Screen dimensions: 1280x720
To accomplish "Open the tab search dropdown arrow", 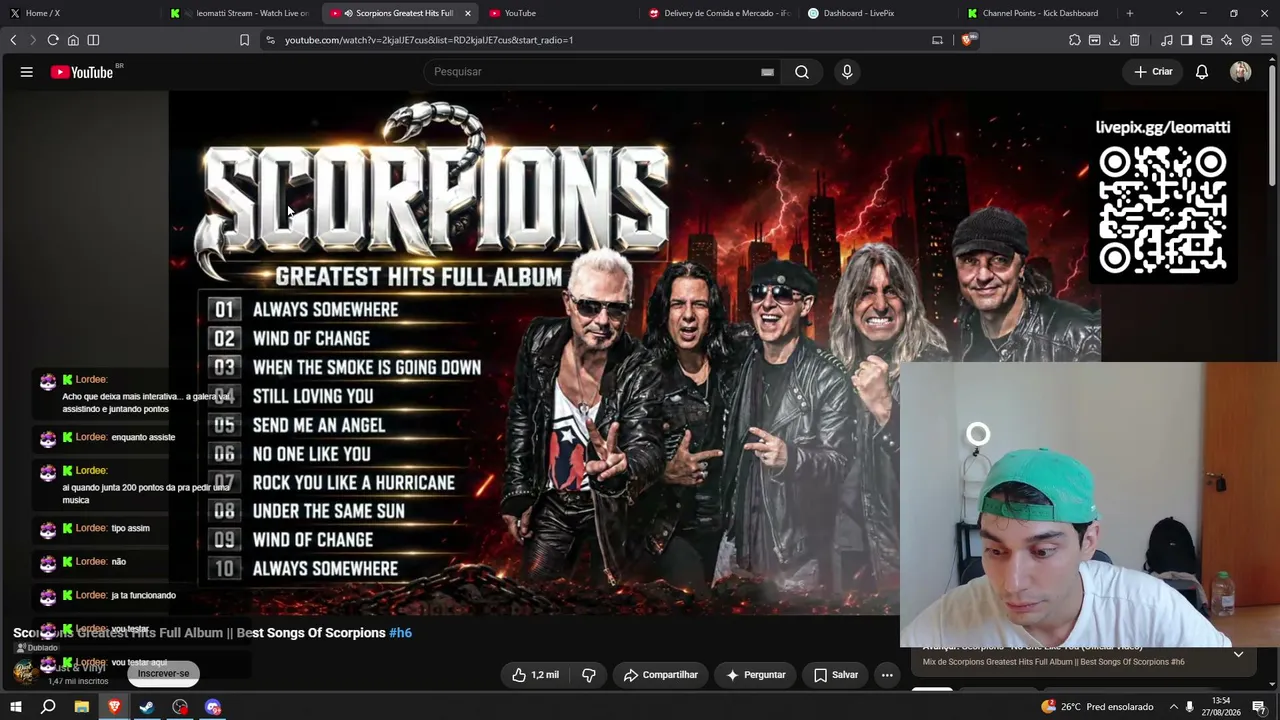I will [1179, 13].
